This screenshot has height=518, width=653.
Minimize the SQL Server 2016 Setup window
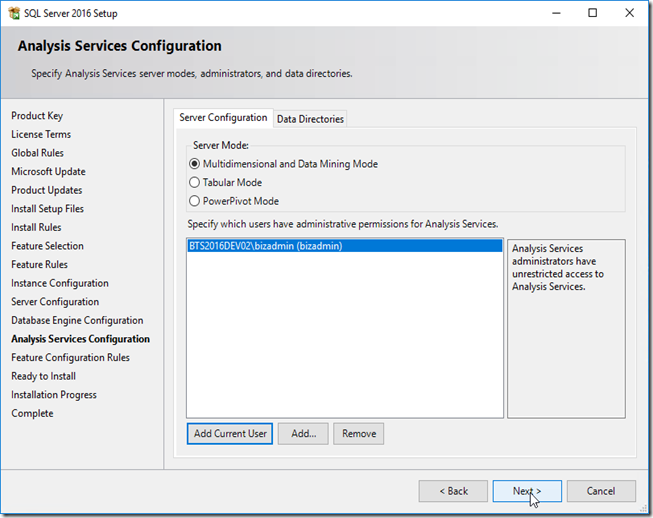coord(556,13)
